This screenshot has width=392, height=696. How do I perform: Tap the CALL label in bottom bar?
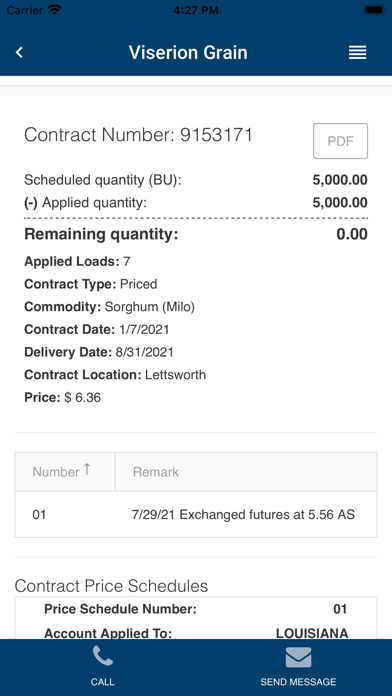coord(103,682)
